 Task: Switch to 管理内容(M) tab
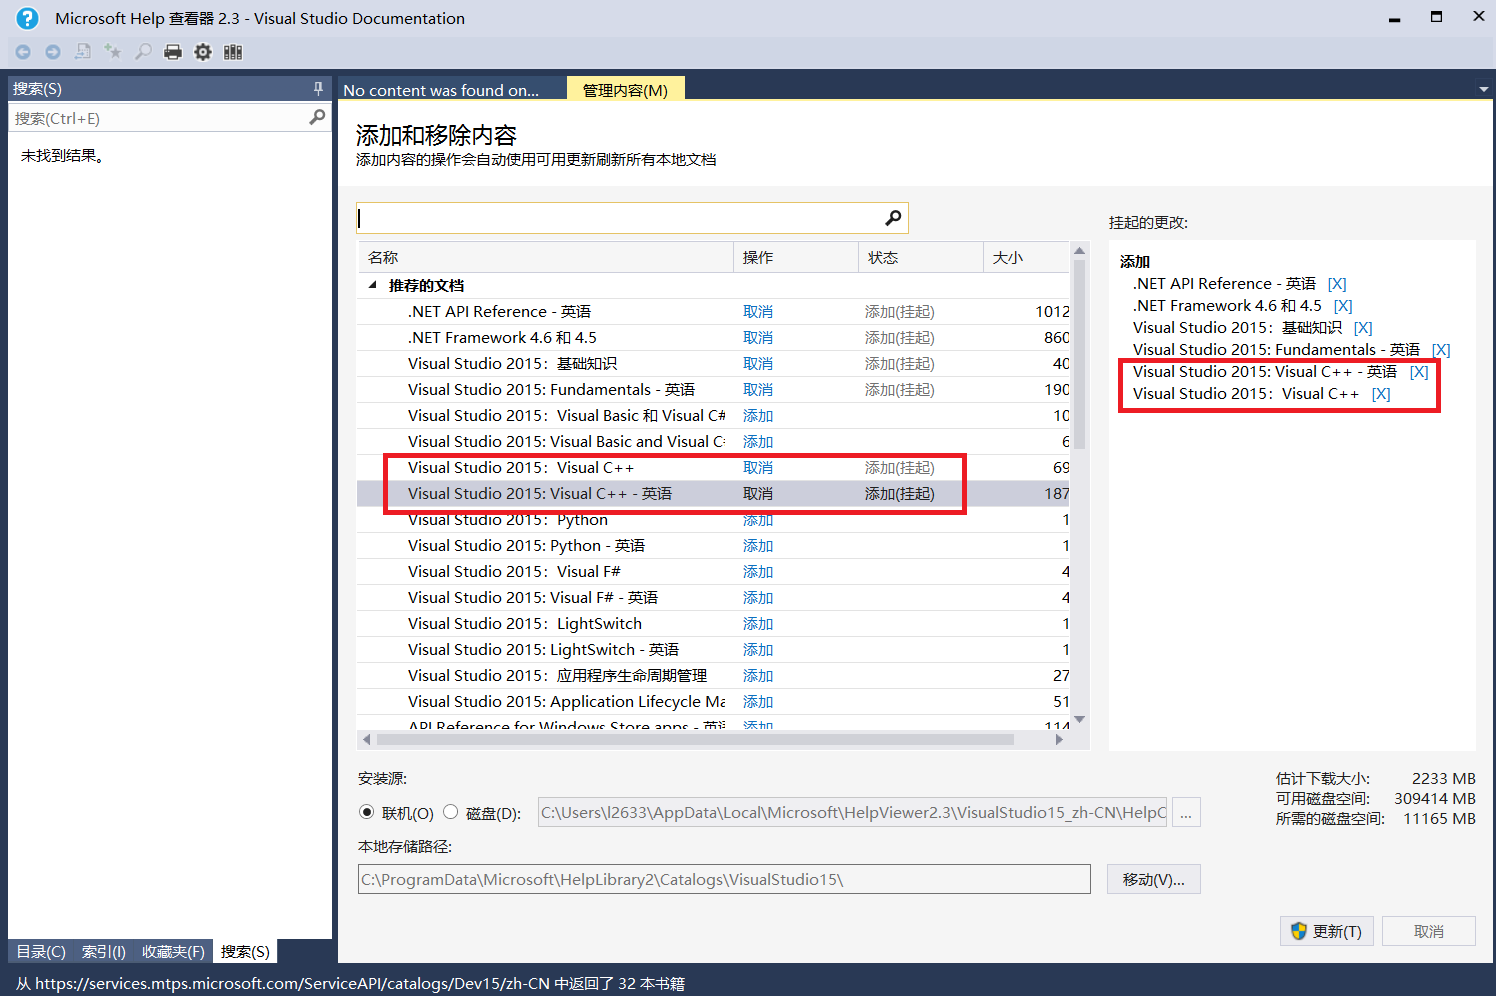(x=625, y=90)
